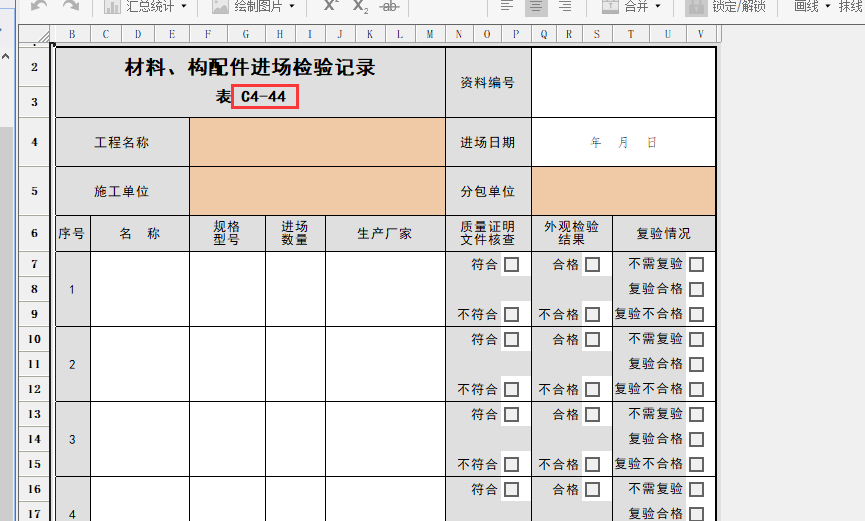The width and height of the screenshot is (865, 521).
Task: Click the 工程名称 orange input cell
Action: (317, 142)
